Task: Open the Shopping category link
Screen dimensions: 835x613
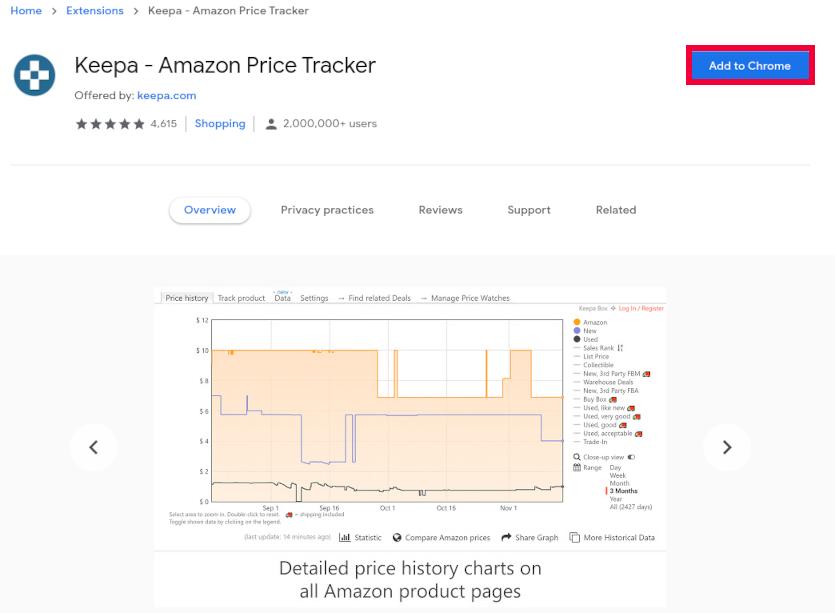Action: [220, 124]
